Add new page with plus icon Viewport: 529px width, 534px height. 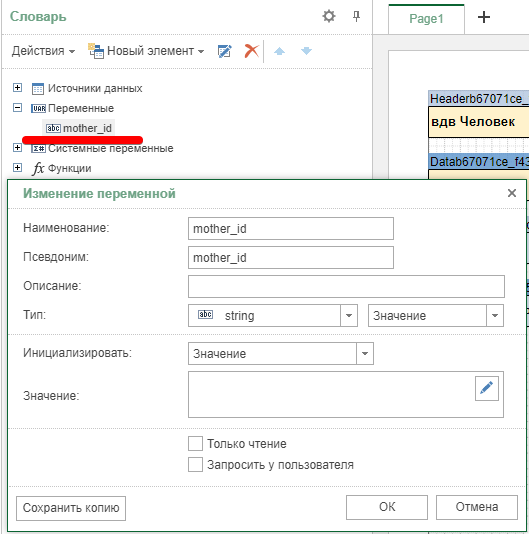[x=484, y=17]
